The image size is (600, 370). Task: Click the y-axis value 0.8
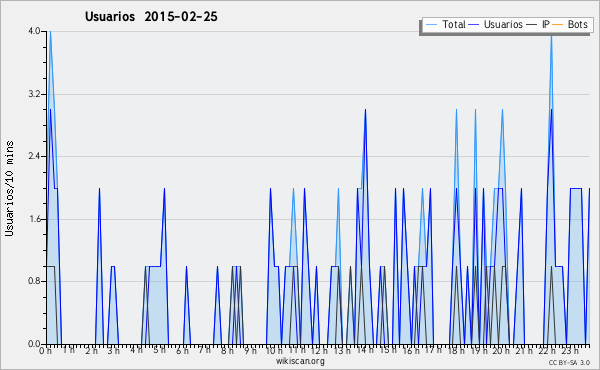point(34,282)
